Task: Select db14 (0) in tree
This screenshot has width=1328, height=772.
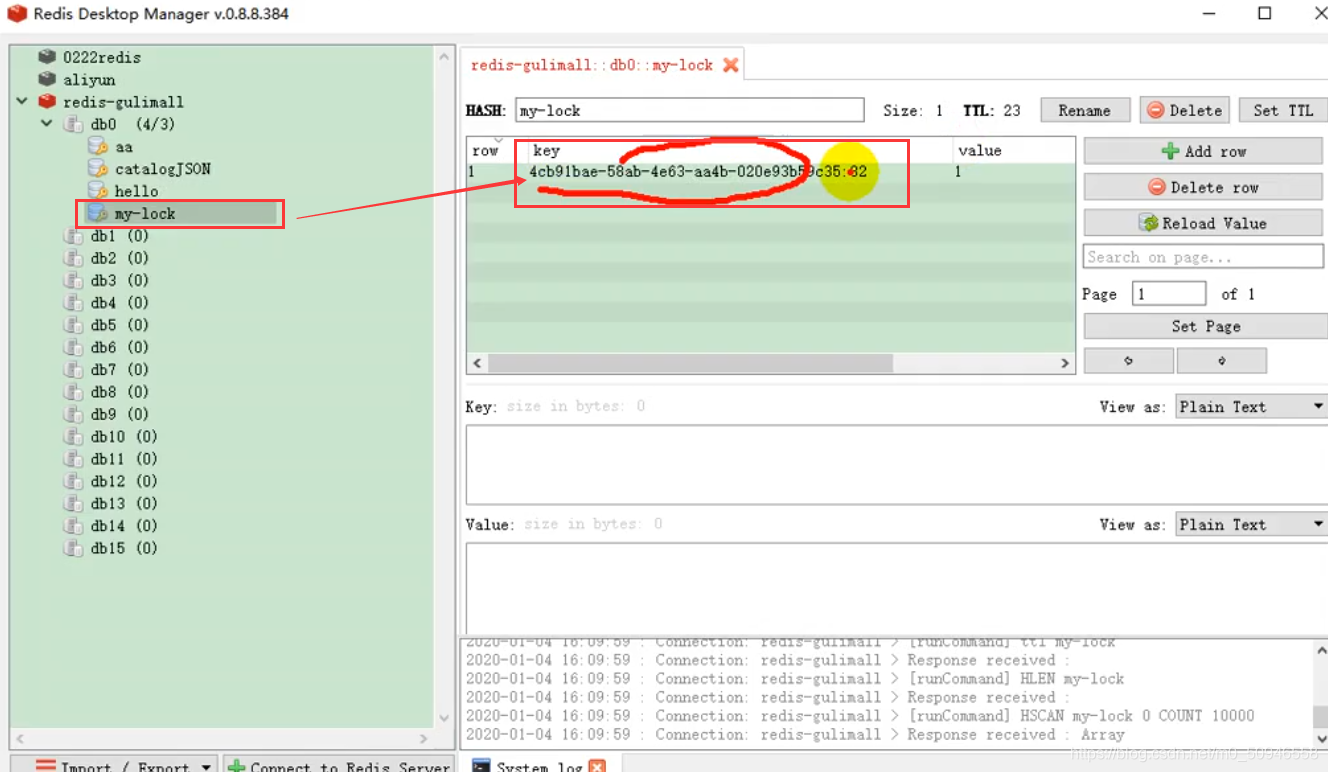Action: (x=124, y=525)
